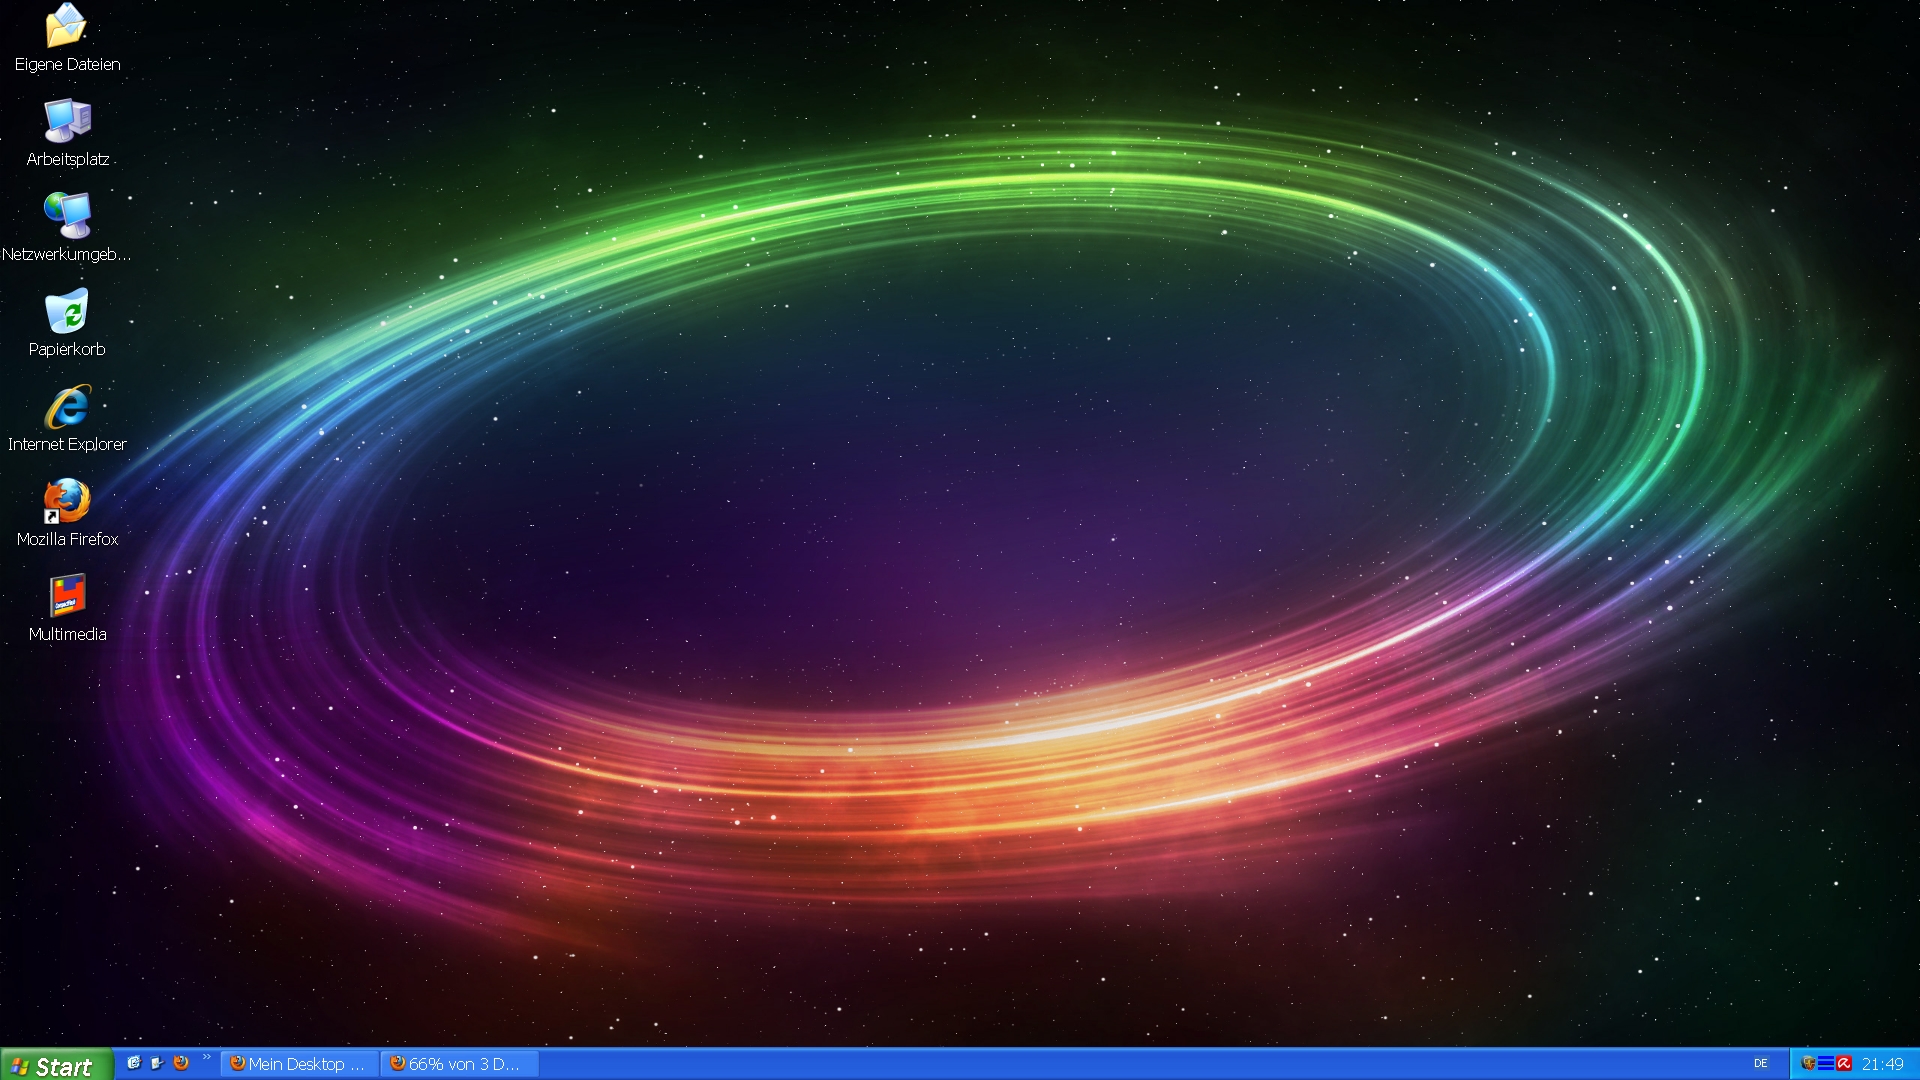Screen dimensions: 1920x1080
Task: Expand the quick launch overflow chevron
Action: 207,1057
